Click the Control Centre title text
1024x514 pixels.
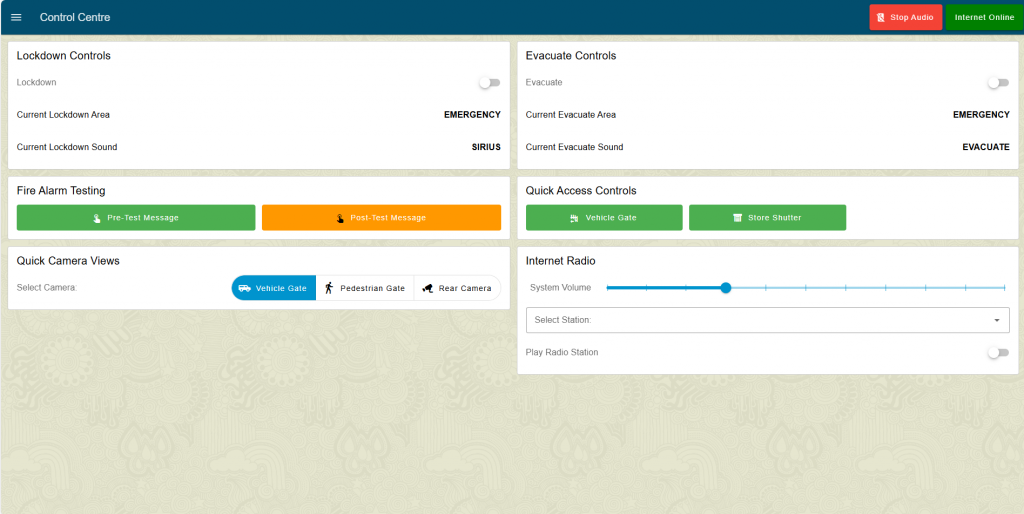coord(75,17)
